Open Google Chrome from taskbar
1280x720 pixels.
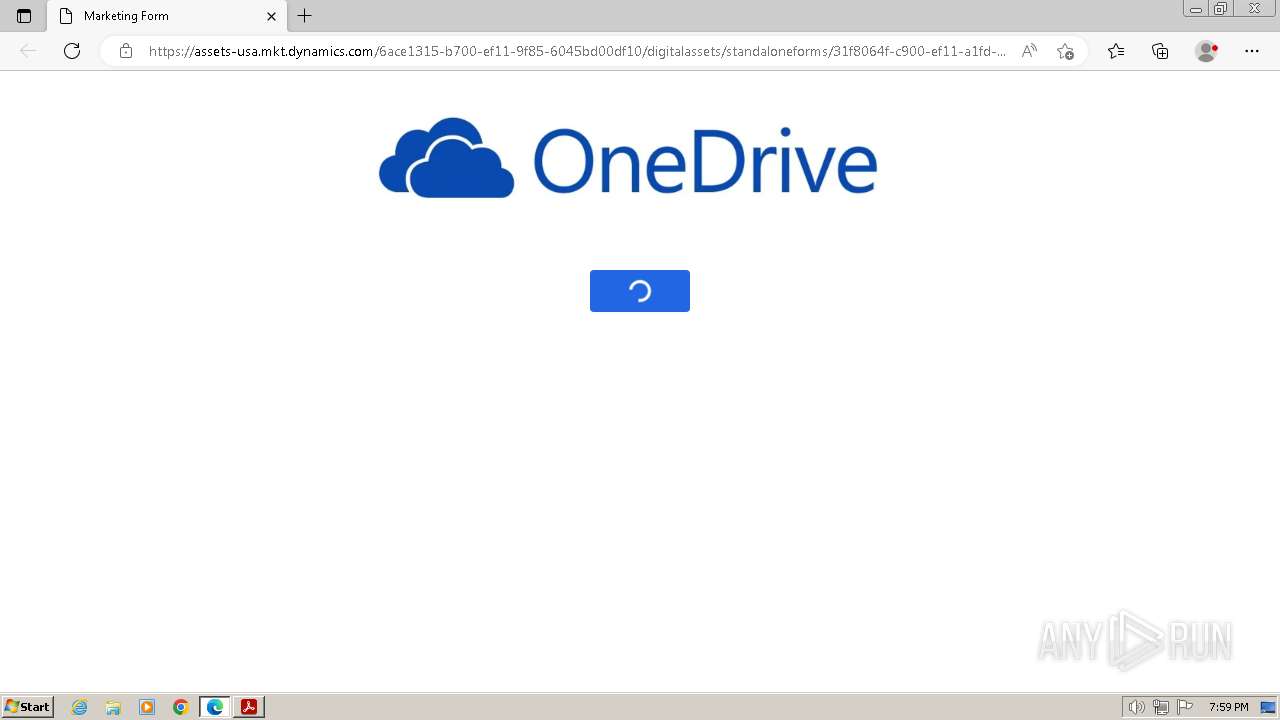pyautogui.click(x=181, y=707)
